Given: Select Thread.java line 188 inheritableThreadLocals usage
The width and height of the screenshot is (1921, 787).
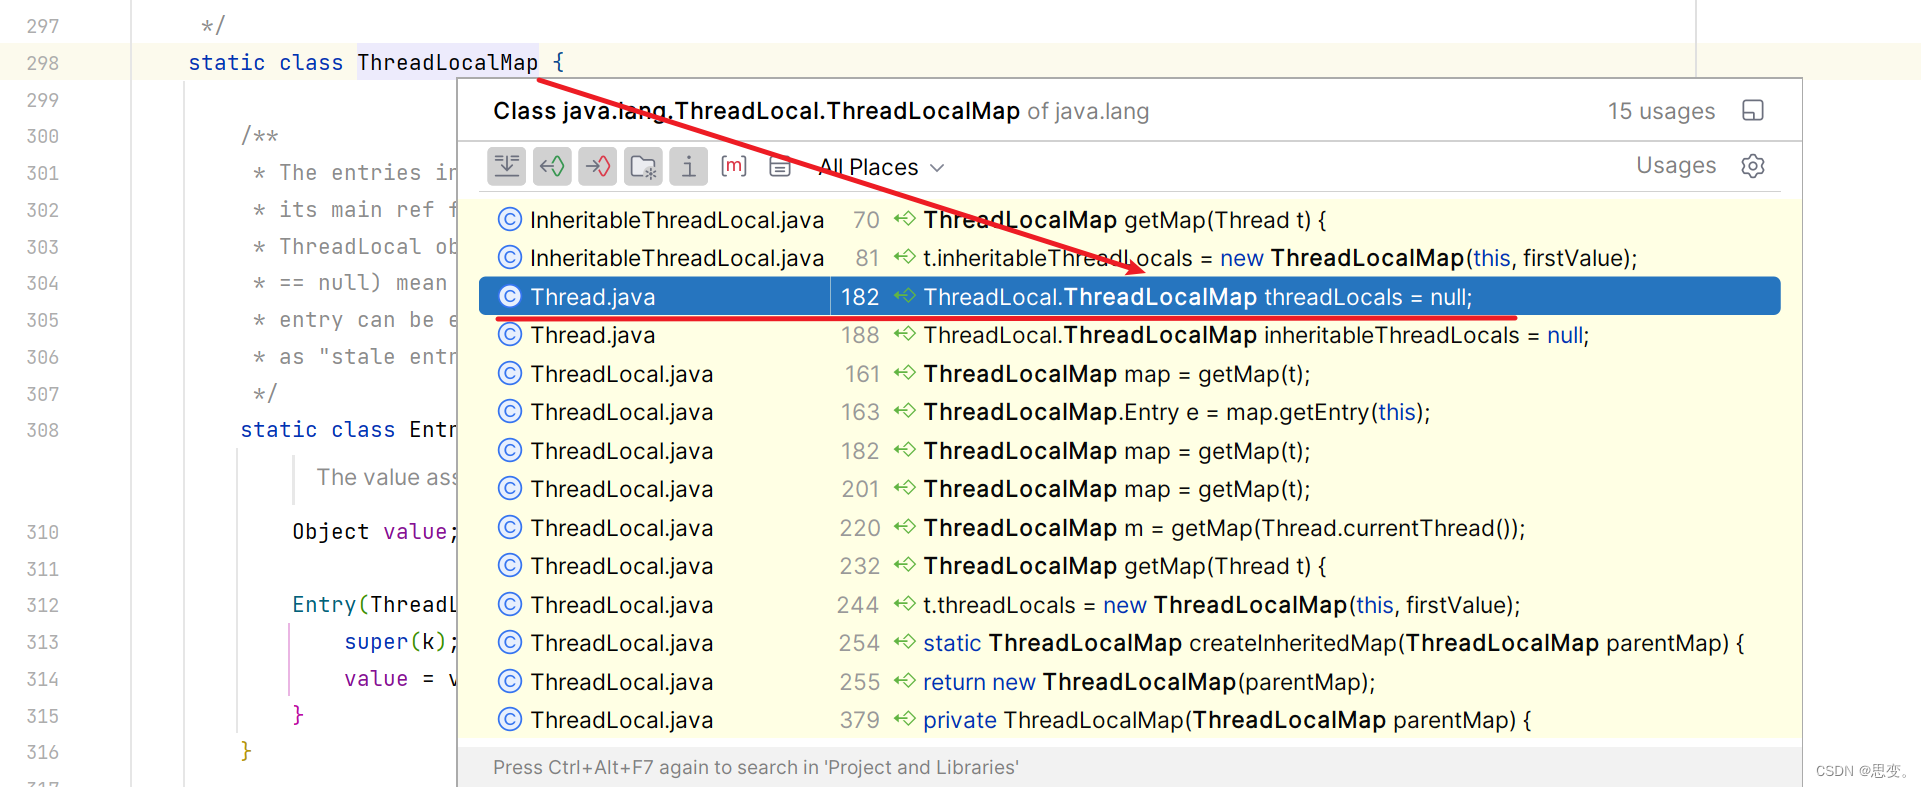Looking at the screenshot, I should [1130, 335].
